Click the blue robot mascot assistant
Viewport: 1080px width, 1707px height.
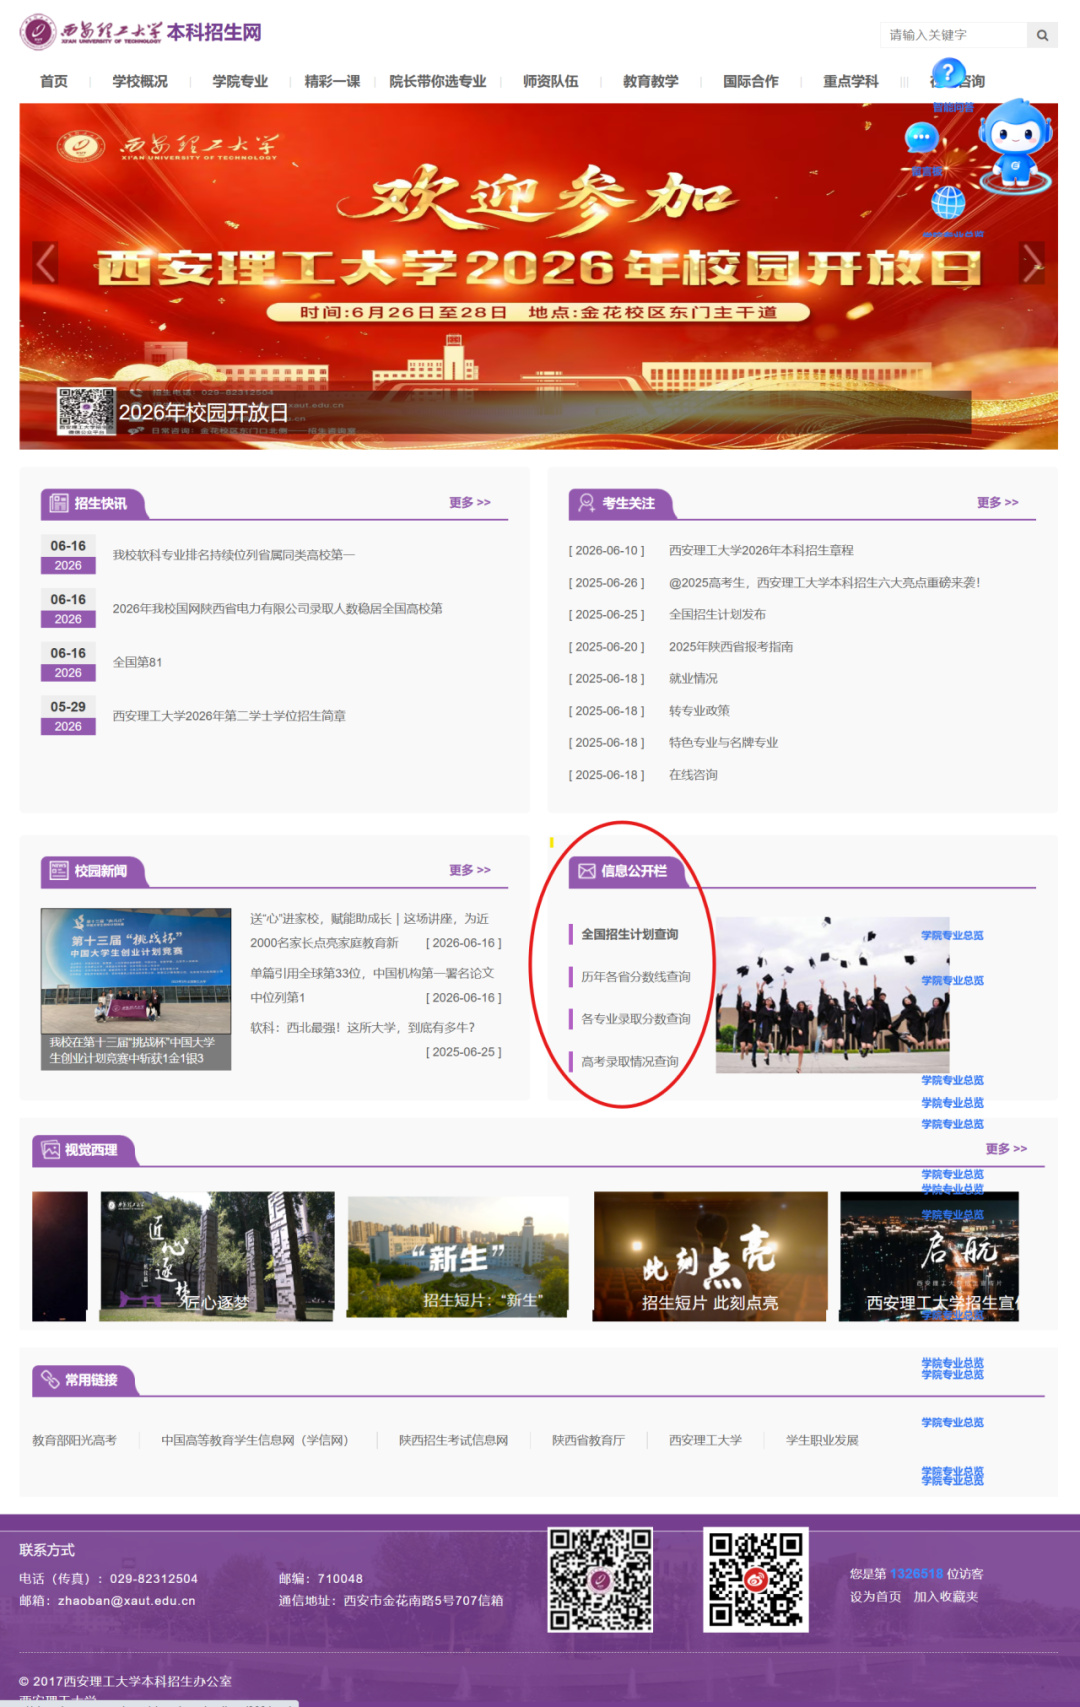(x=1015, y=146)
